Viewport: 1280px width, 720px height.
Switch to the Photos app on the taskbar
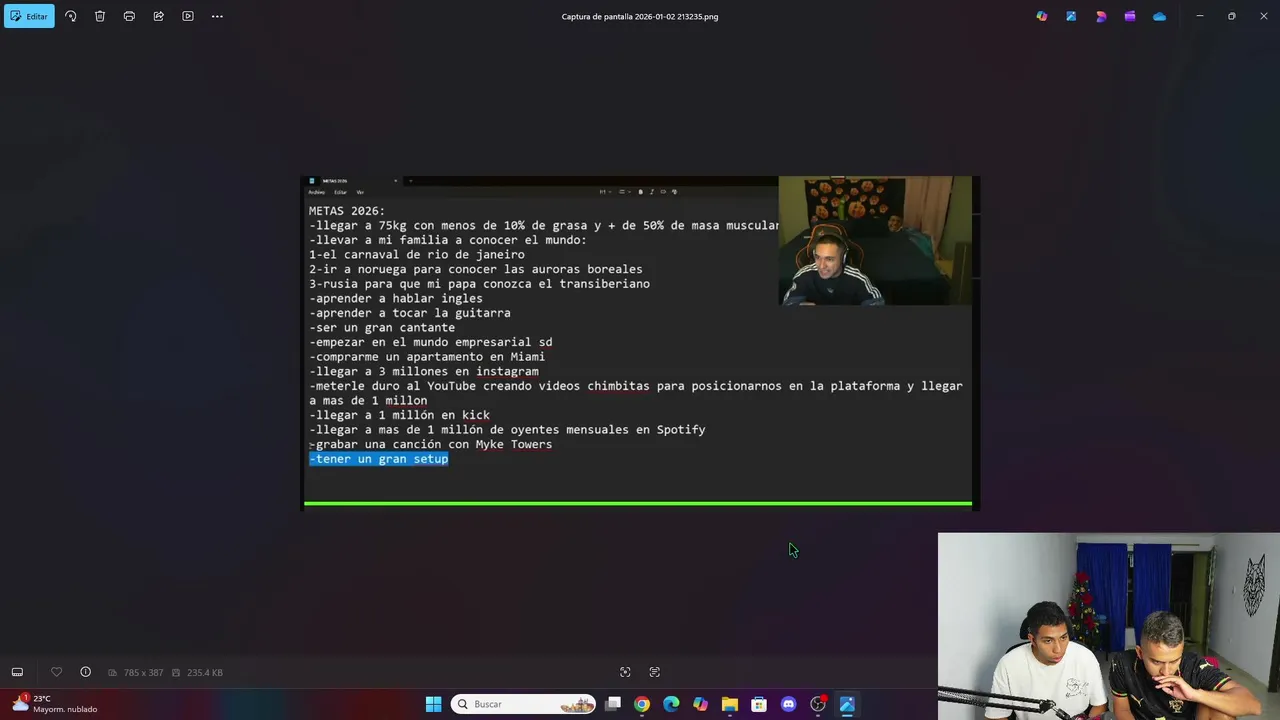click(847, 704)
